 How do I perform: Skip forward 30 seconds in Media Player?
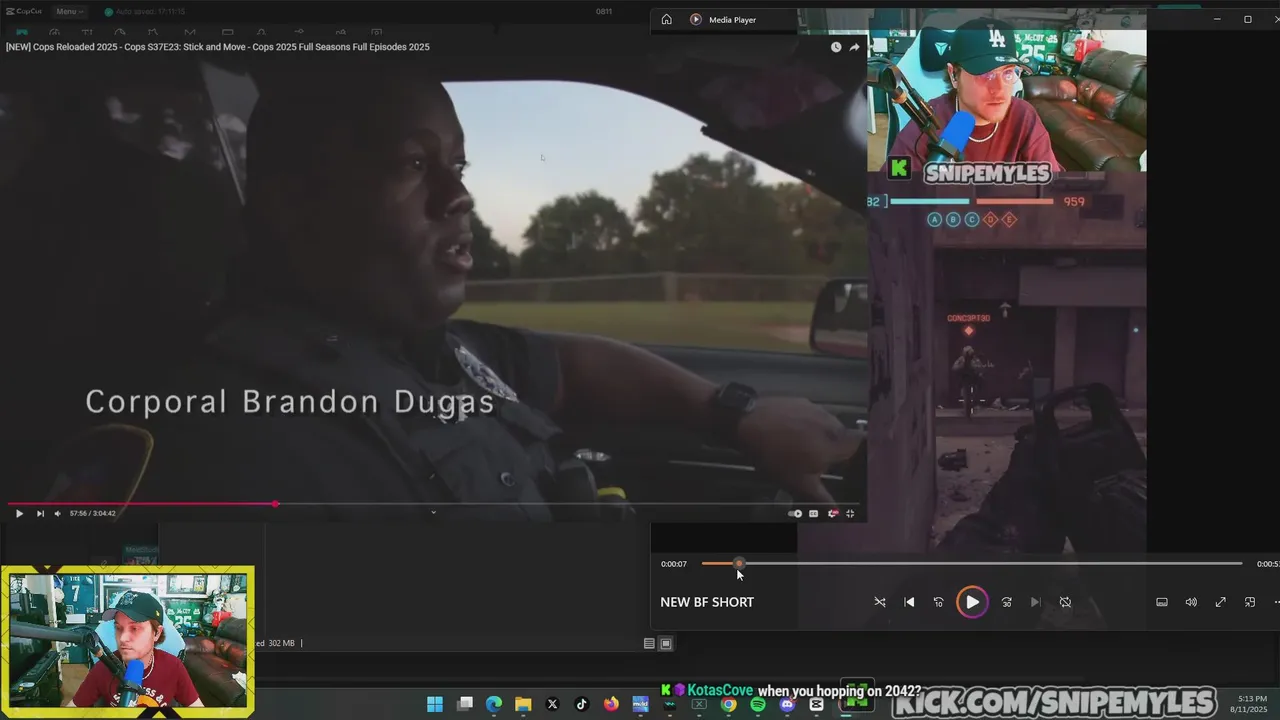point(1007,602)
